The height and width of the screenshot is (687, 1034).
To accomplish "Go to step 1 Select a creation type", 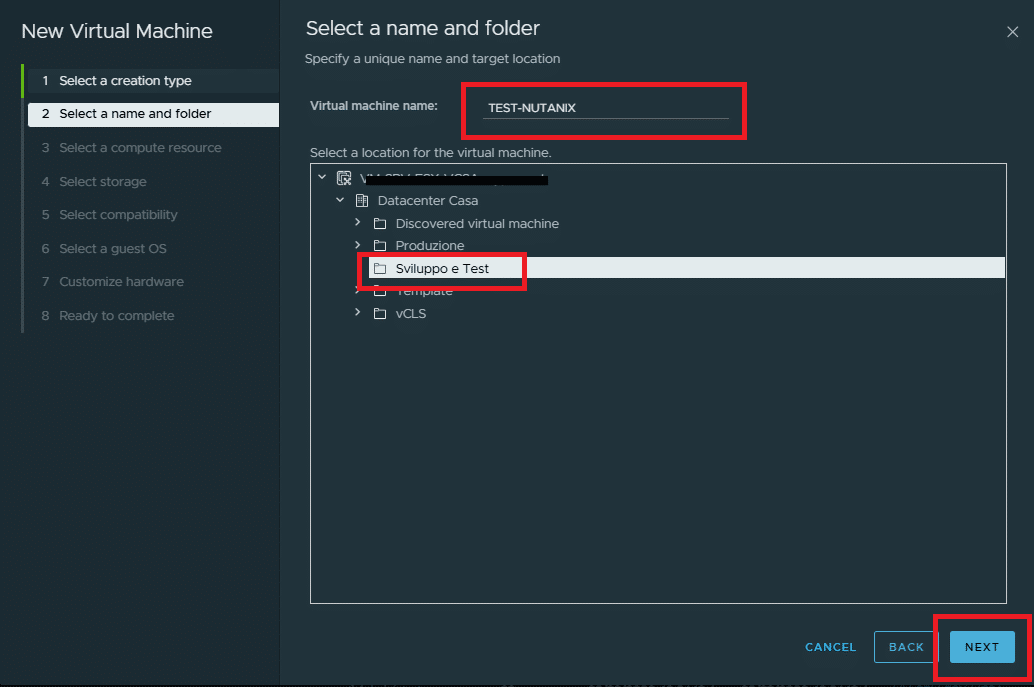I will tap(125, 81).
